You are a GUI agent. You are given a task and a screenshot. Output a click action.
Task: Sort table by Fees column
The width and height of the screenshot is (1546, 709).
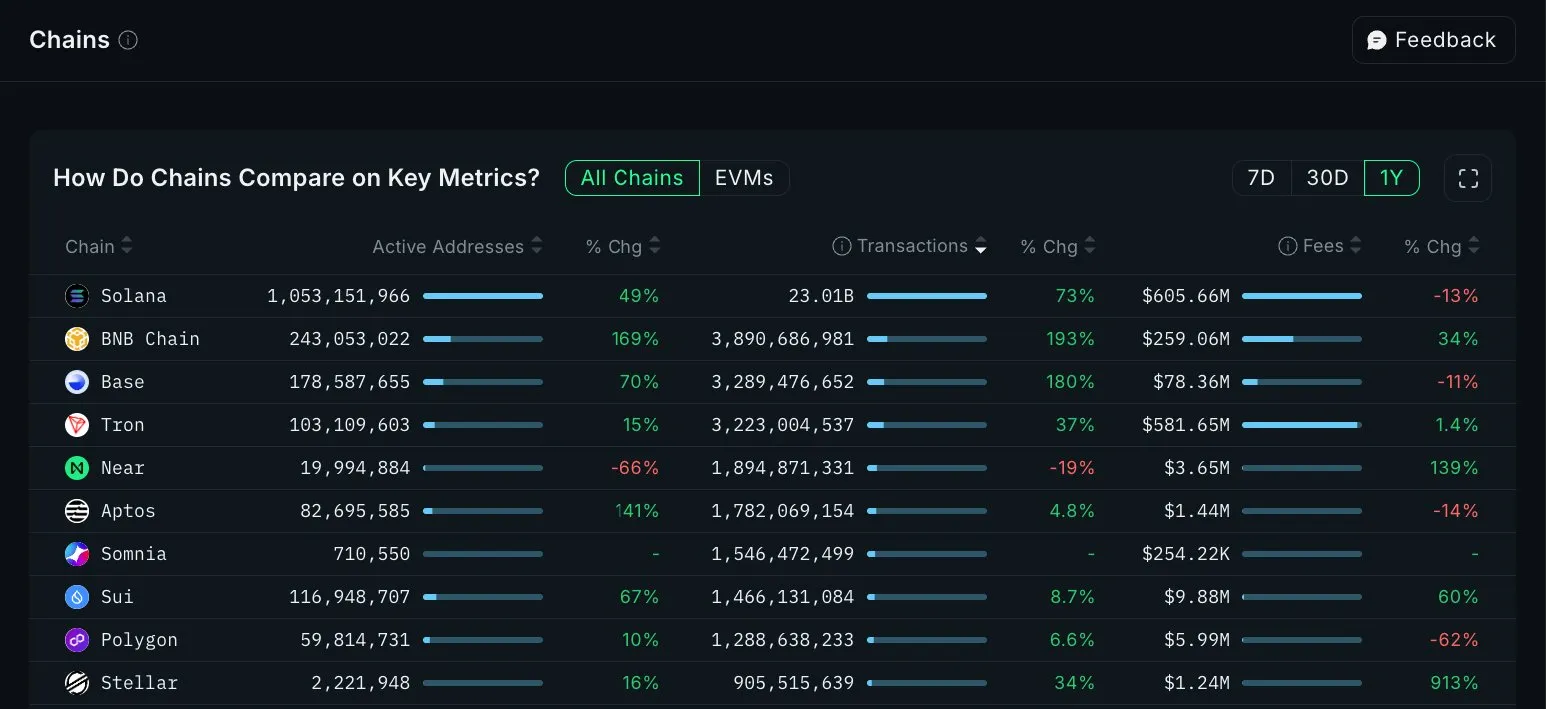point(1355,246)
